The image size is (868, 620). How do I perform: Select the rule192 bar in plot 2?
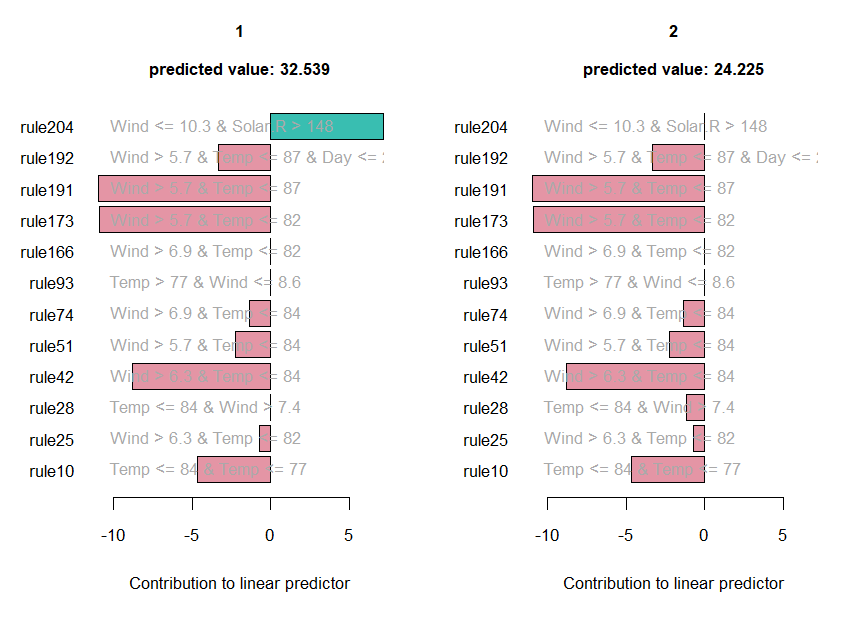point(678,157)
